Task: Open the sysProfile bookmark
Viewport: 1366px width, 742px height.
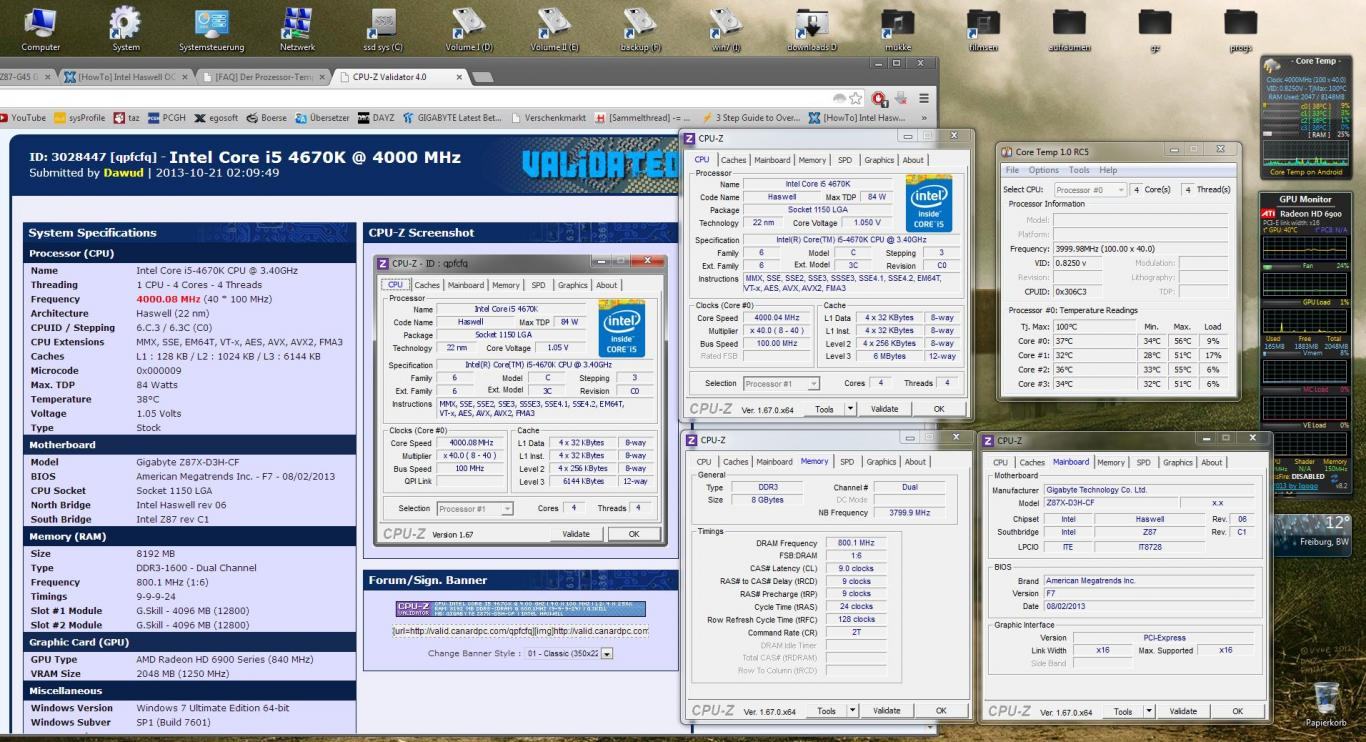Action: pos(80,118)
